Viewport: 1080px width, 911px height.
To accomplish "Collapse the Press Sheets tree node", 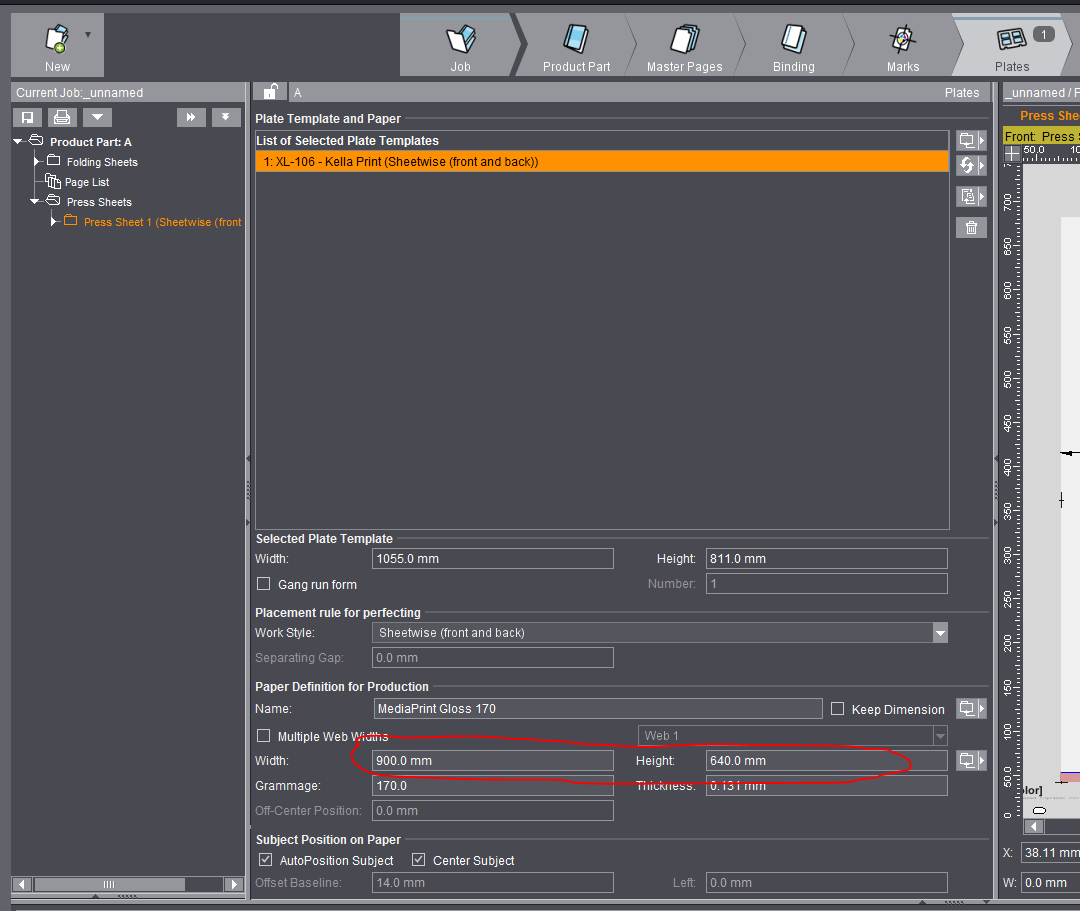I will [35, 202].
